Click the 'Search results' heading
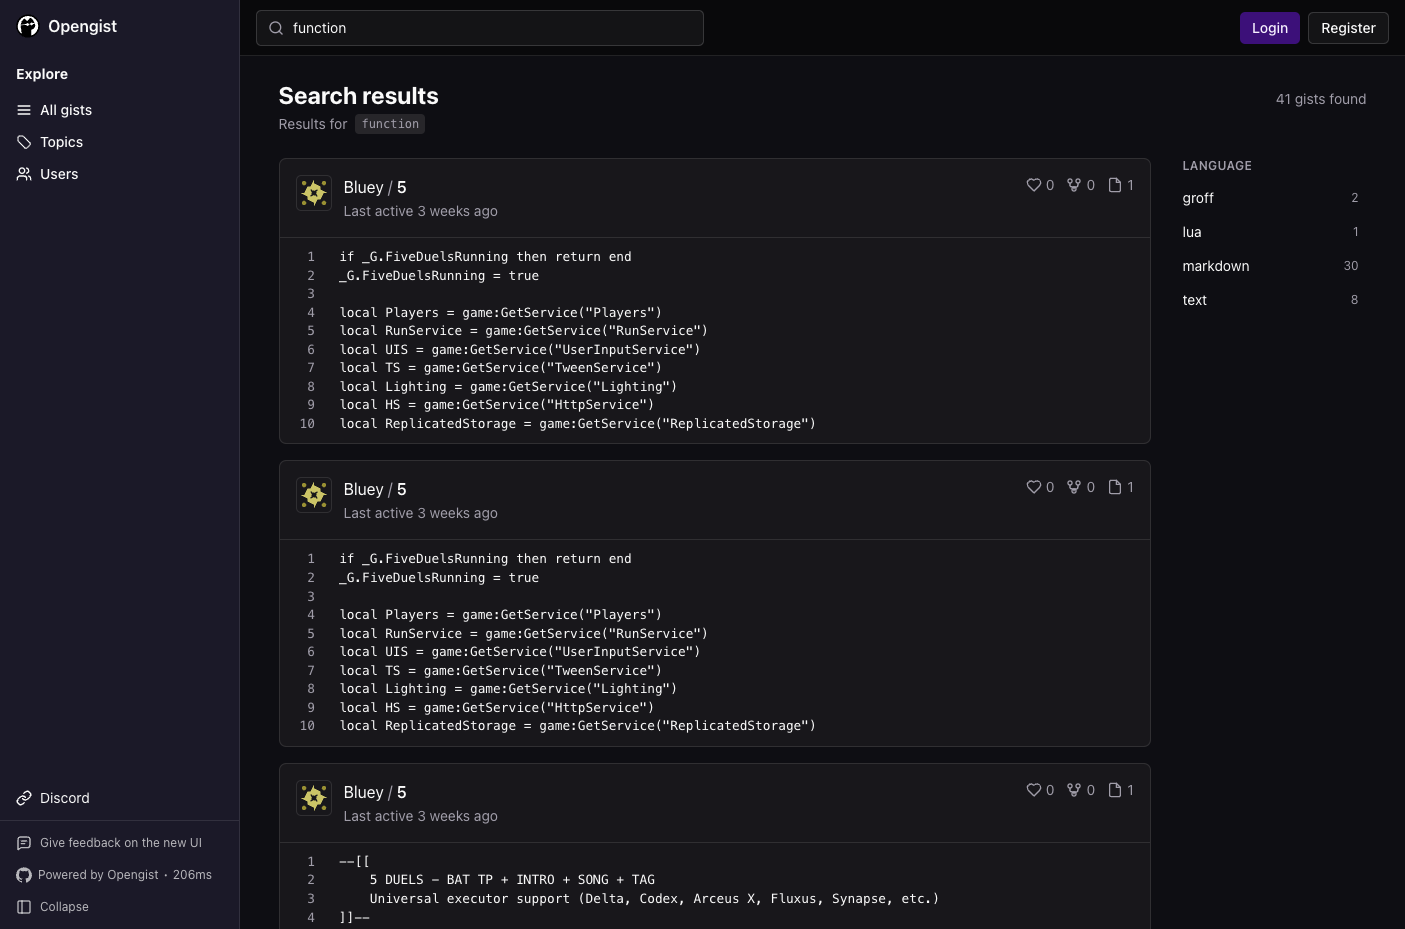Image resolution: width=1405 pixels, height=929 pixels. pos(359,96)
